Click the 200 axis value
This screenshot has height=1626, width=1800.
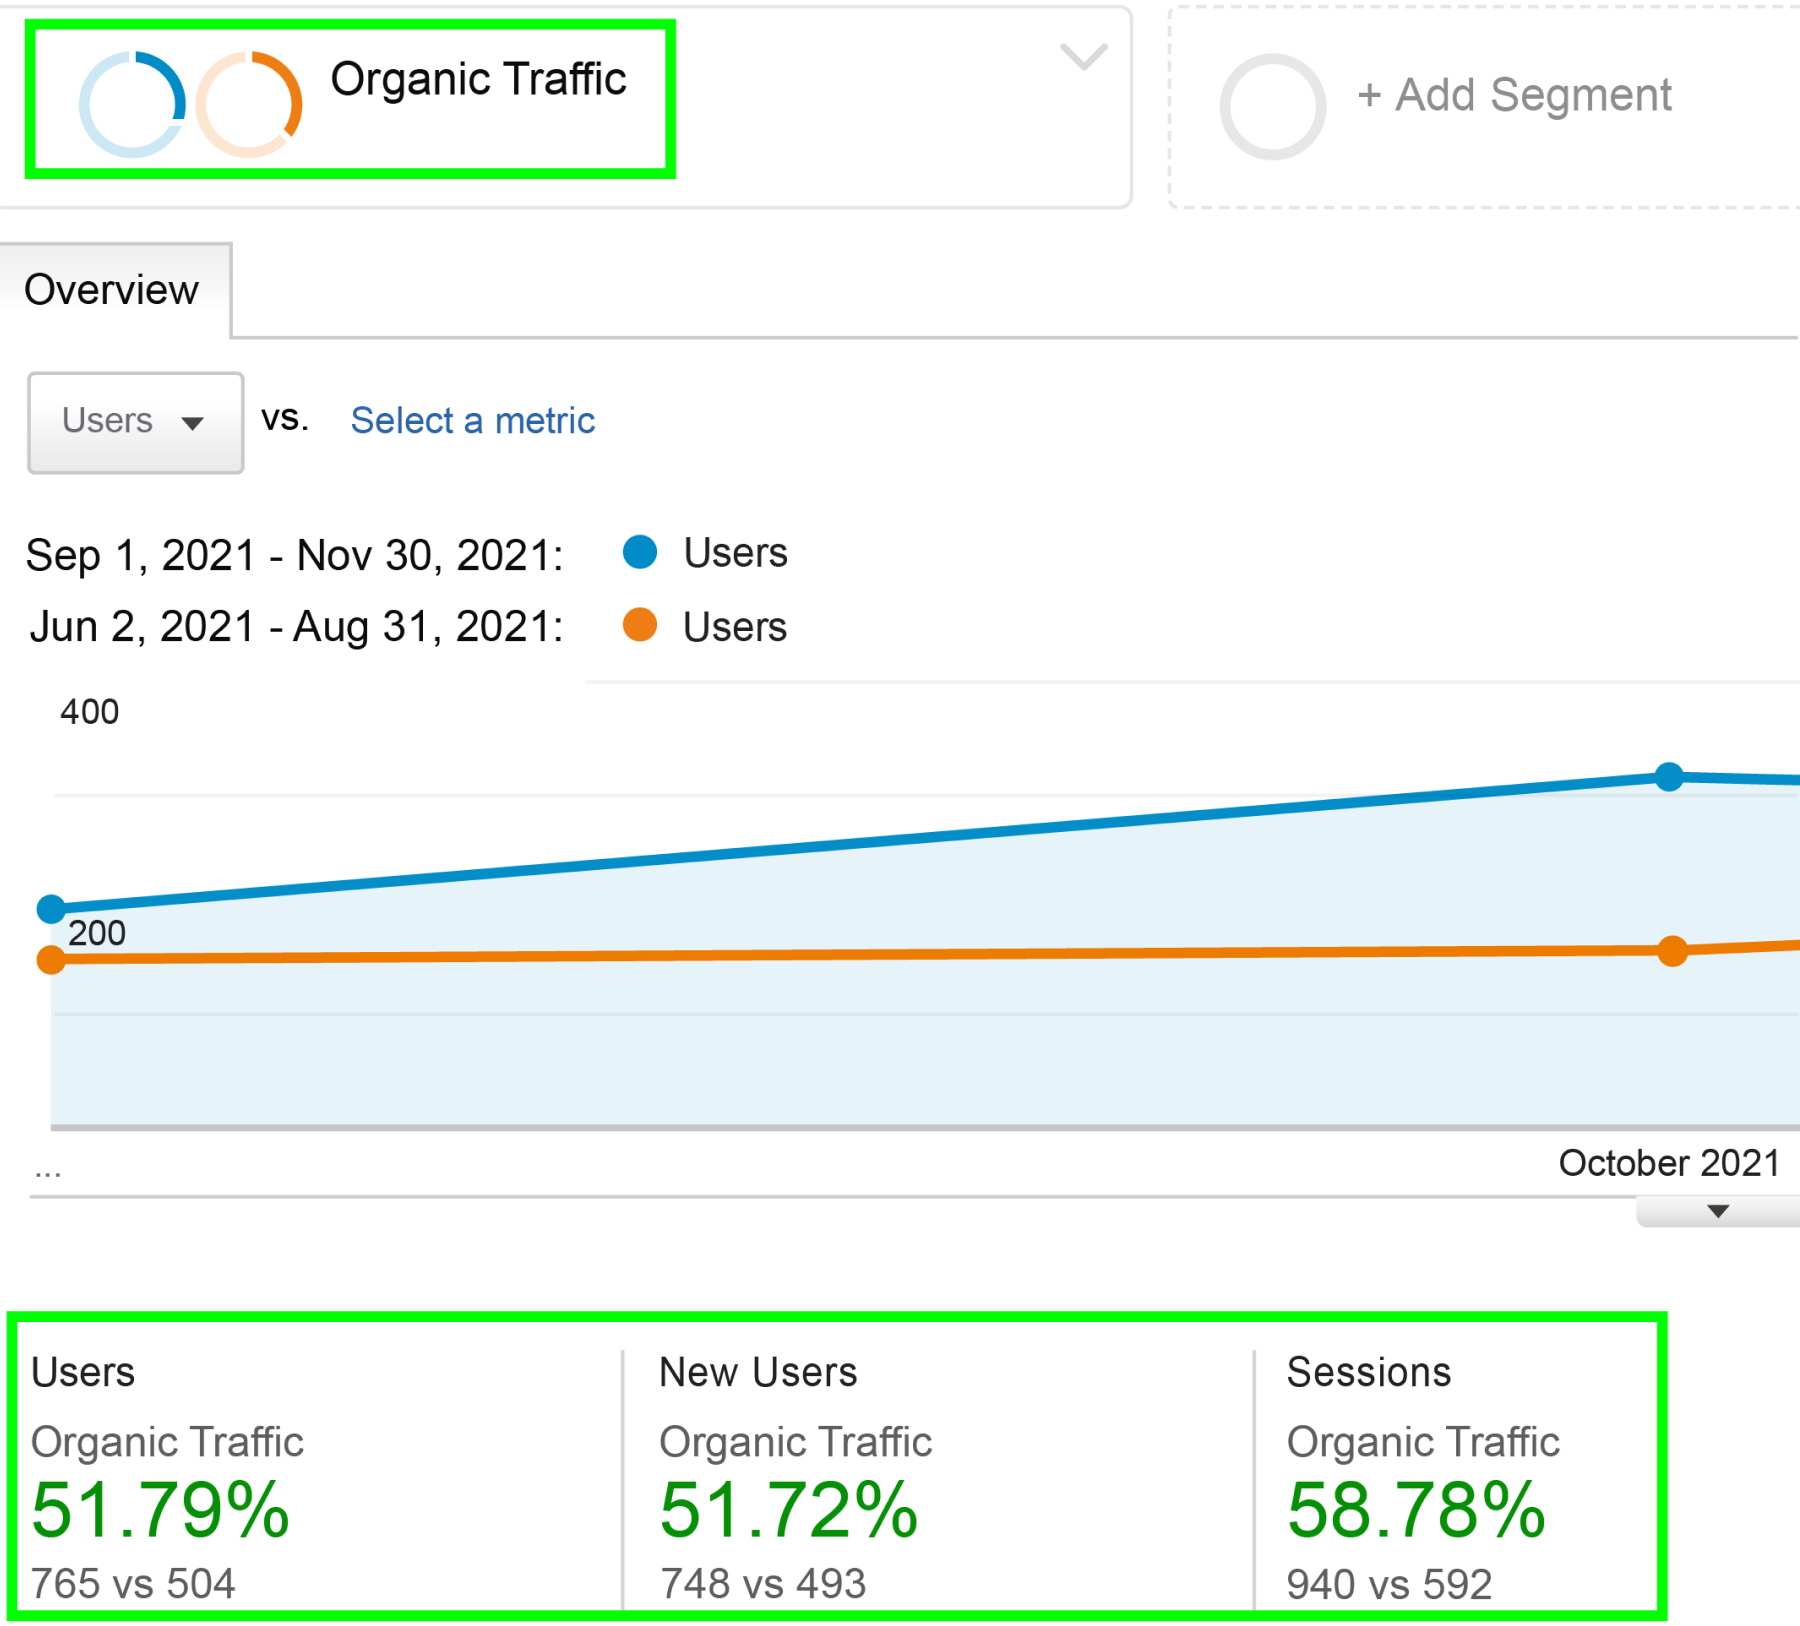click(97, 933)
